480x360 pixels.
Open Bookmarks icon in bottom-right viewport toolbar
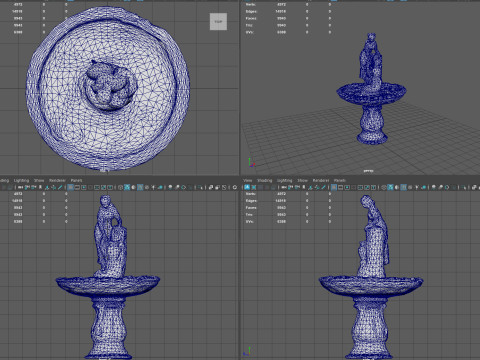point(304,187)
